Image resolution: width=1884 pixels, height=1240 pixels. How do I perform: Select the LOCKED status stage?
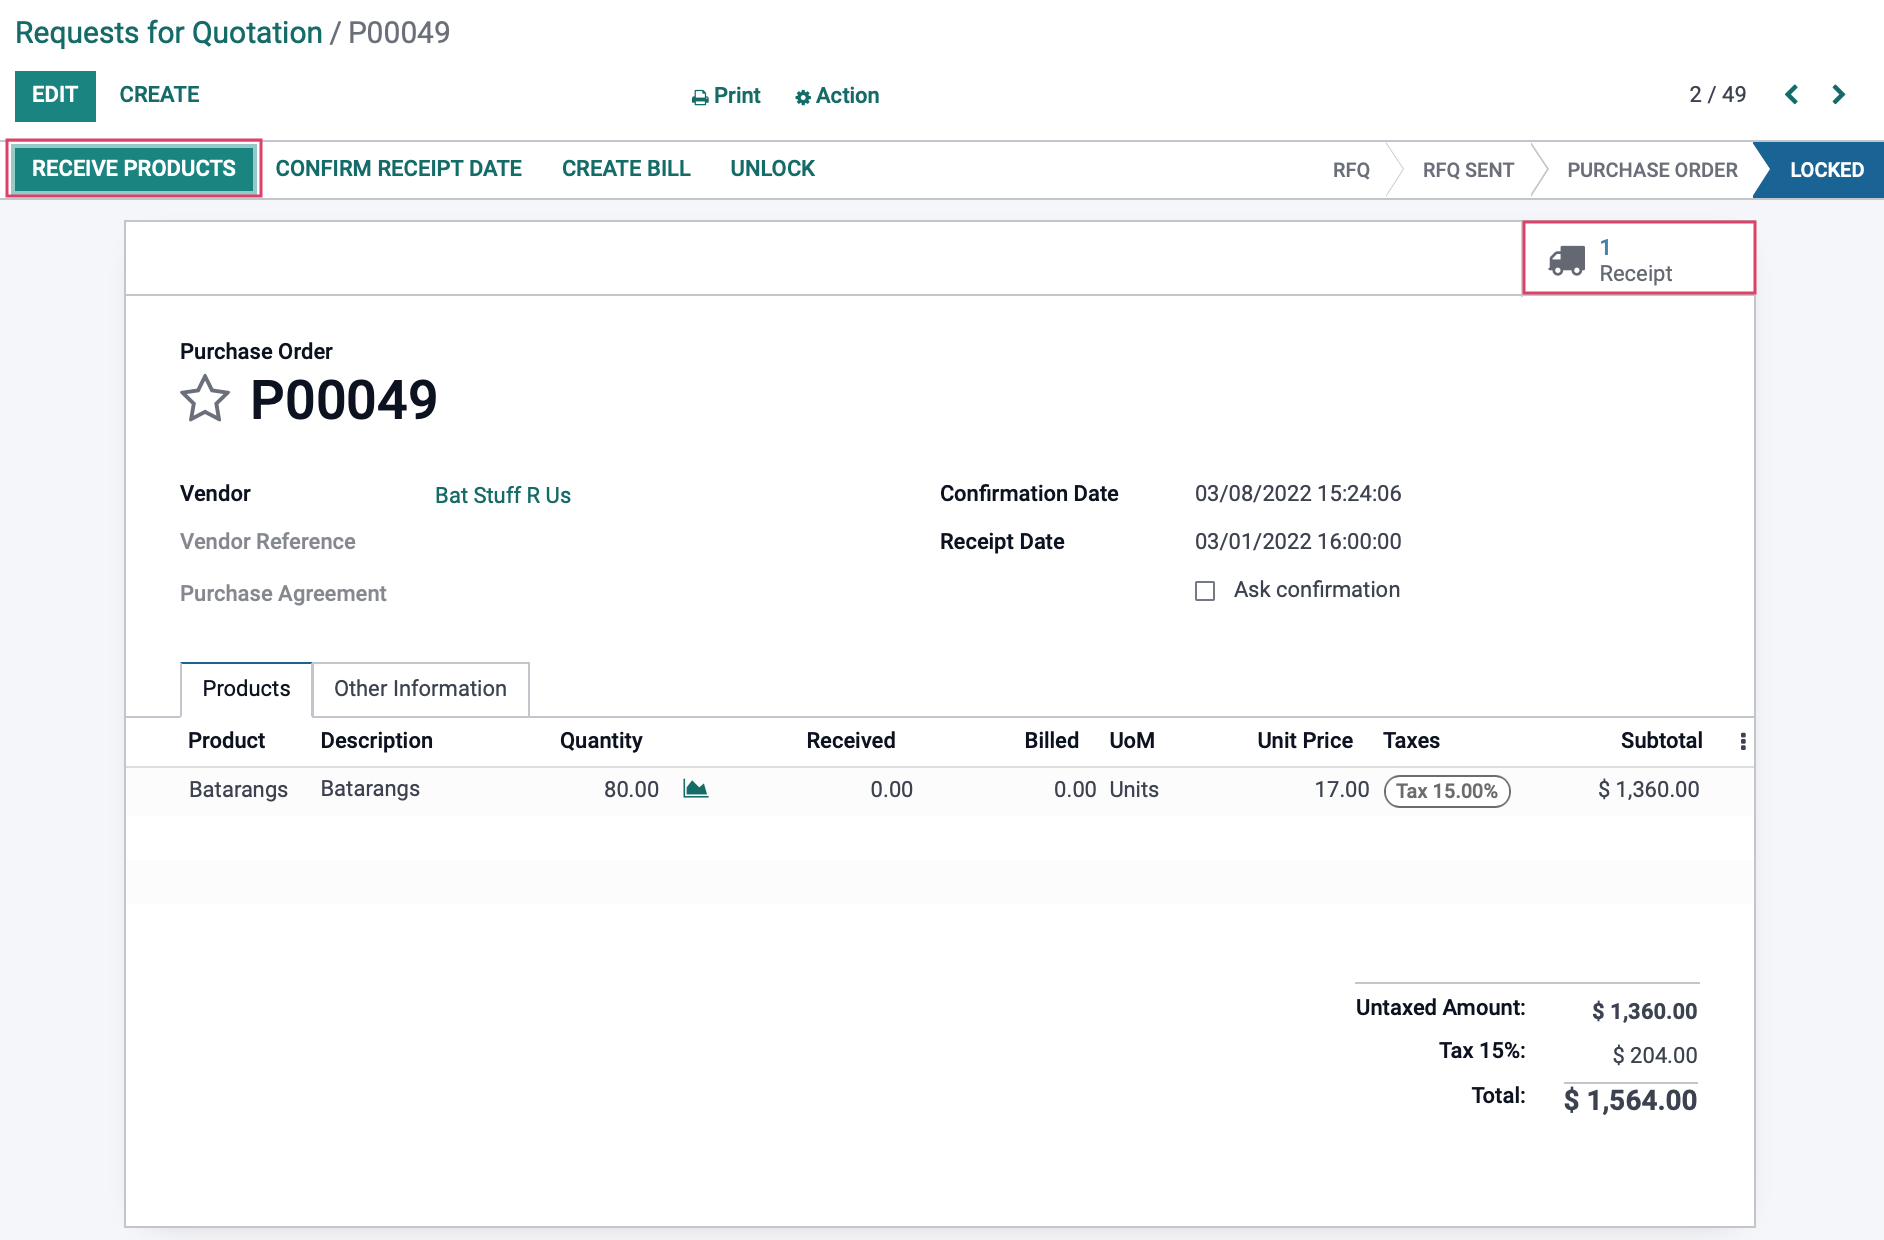pos(1826,170)
